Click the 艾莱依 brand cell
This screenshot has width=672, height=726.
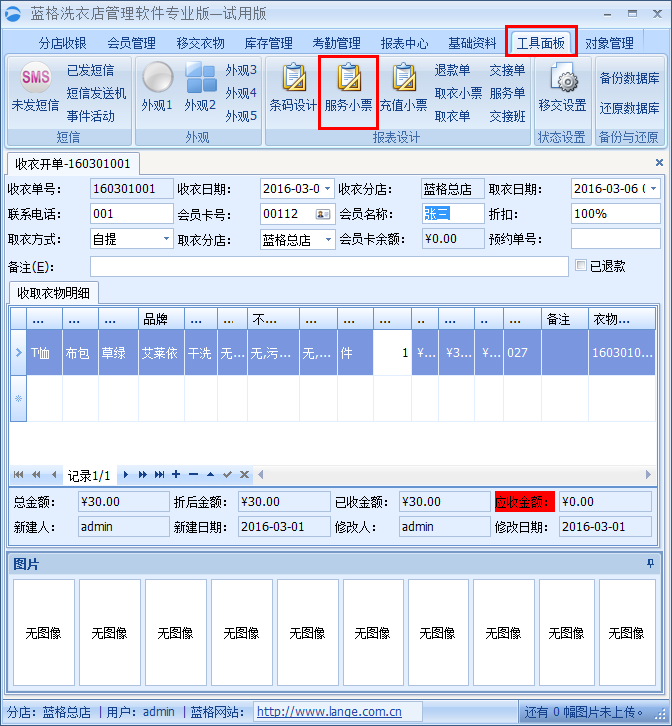click(162, 353)
